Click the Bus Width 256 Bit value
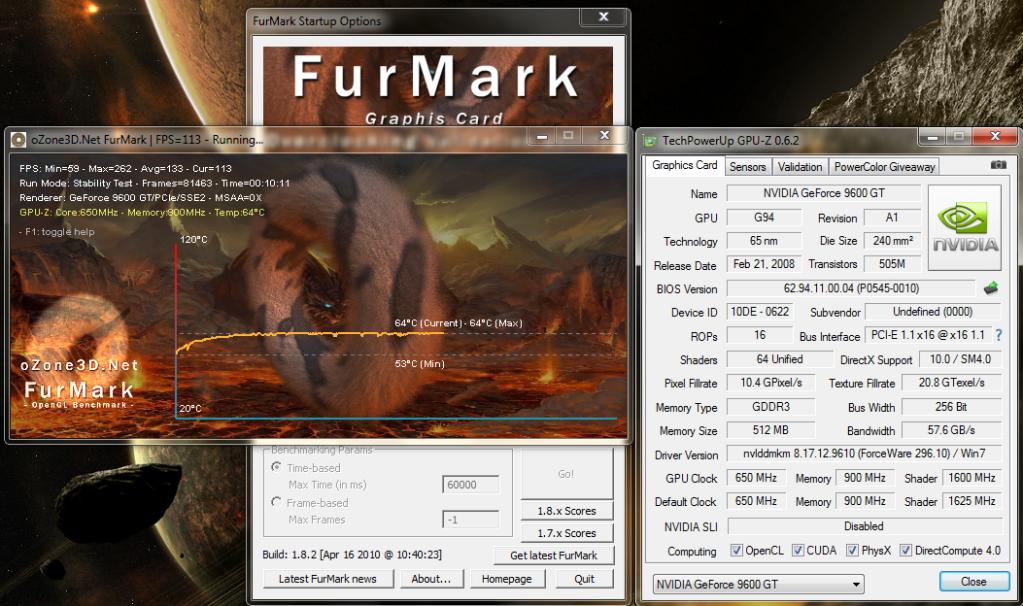Viewport: 1023px width, 606px height. tap(951, 406)
